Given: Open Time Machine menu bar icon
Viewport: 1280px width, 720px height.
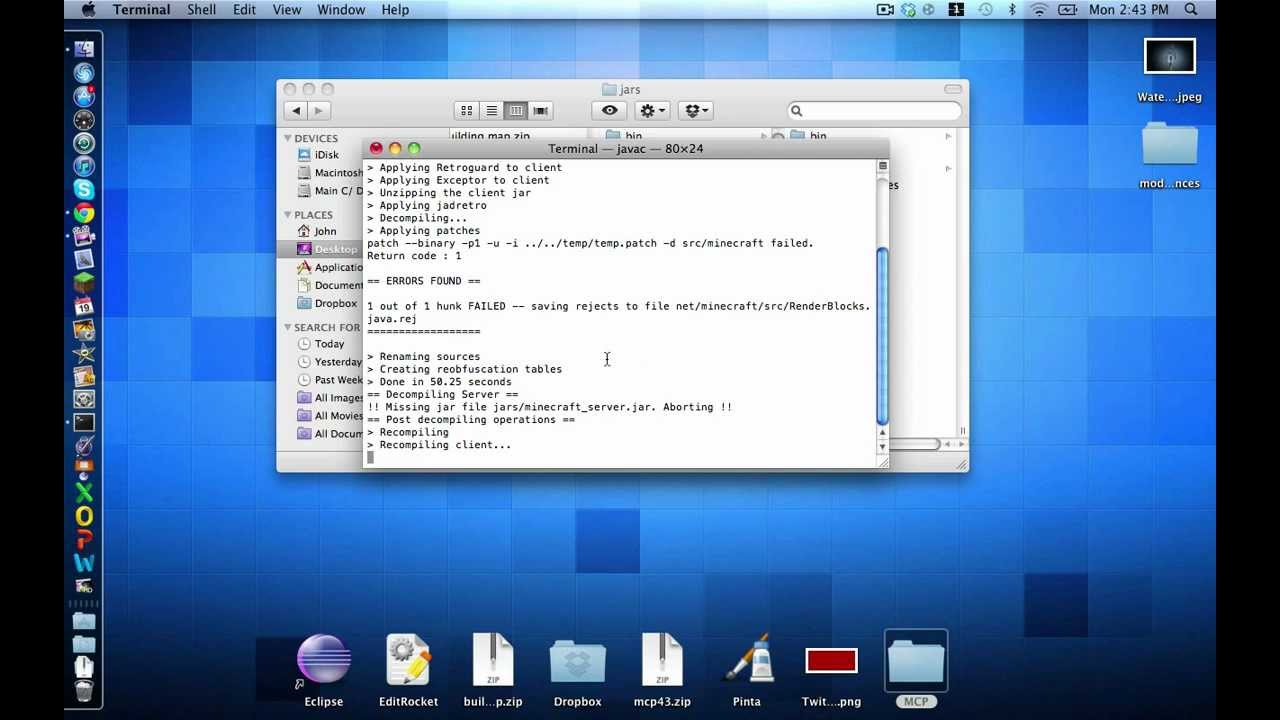Looking at the screenshot, I should (x=985, y=10).
